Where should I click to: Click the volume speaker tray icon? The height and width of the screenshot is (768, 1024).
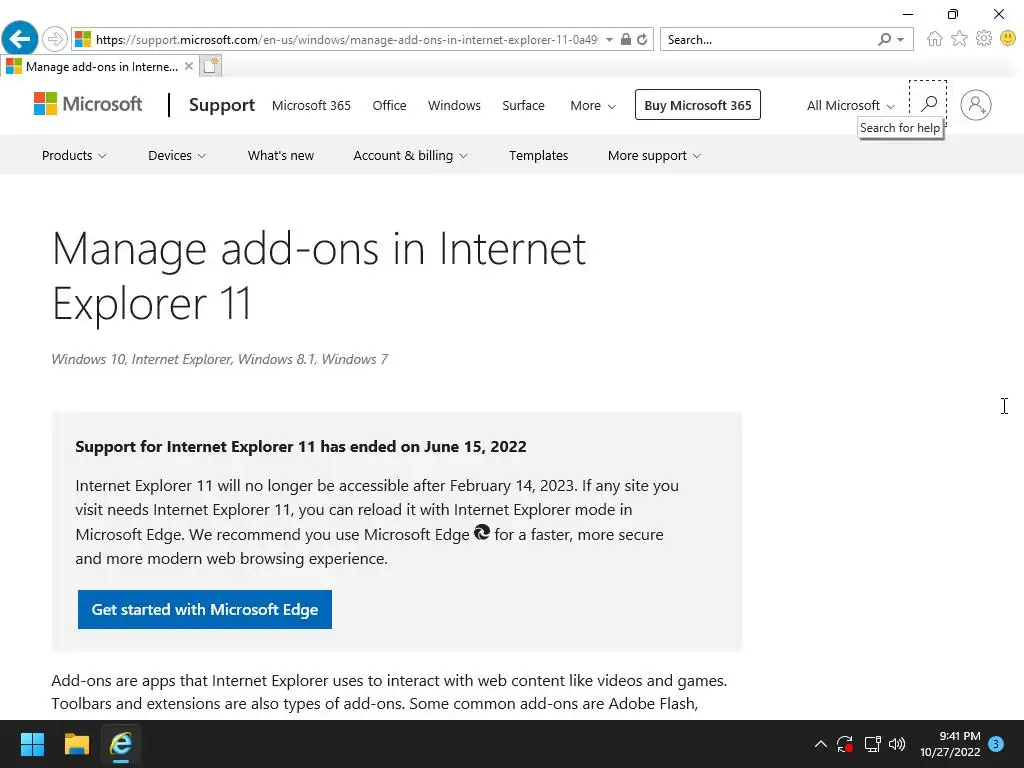pyautogui.click(x=897, y=744)
